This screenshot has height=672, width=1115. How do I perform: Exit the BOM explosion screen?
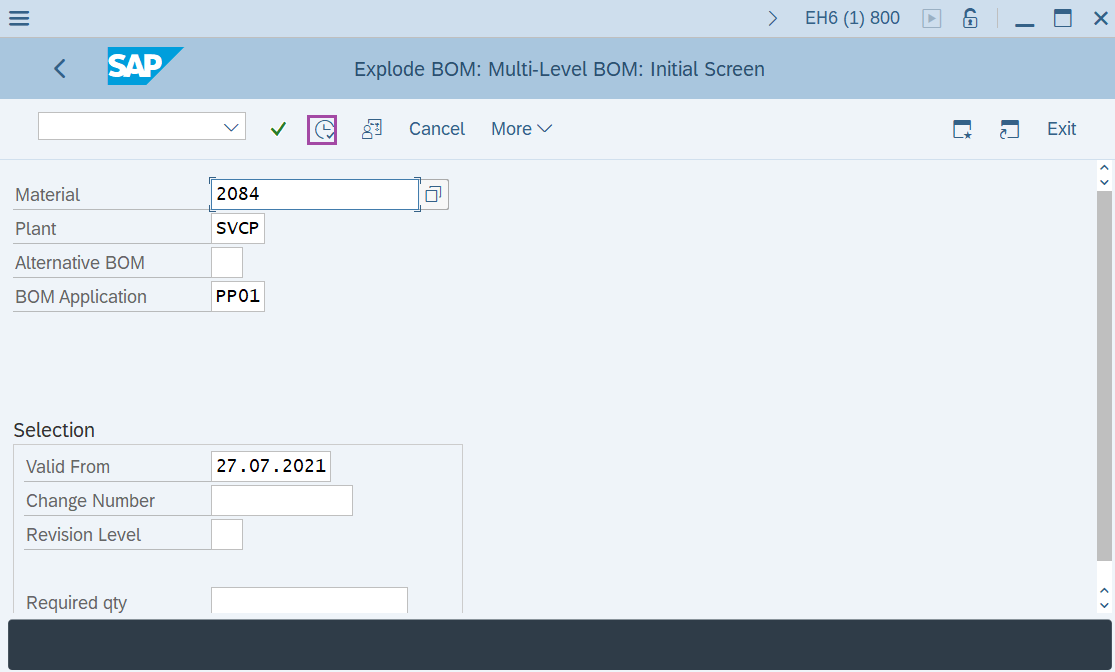click(1061, 129)
